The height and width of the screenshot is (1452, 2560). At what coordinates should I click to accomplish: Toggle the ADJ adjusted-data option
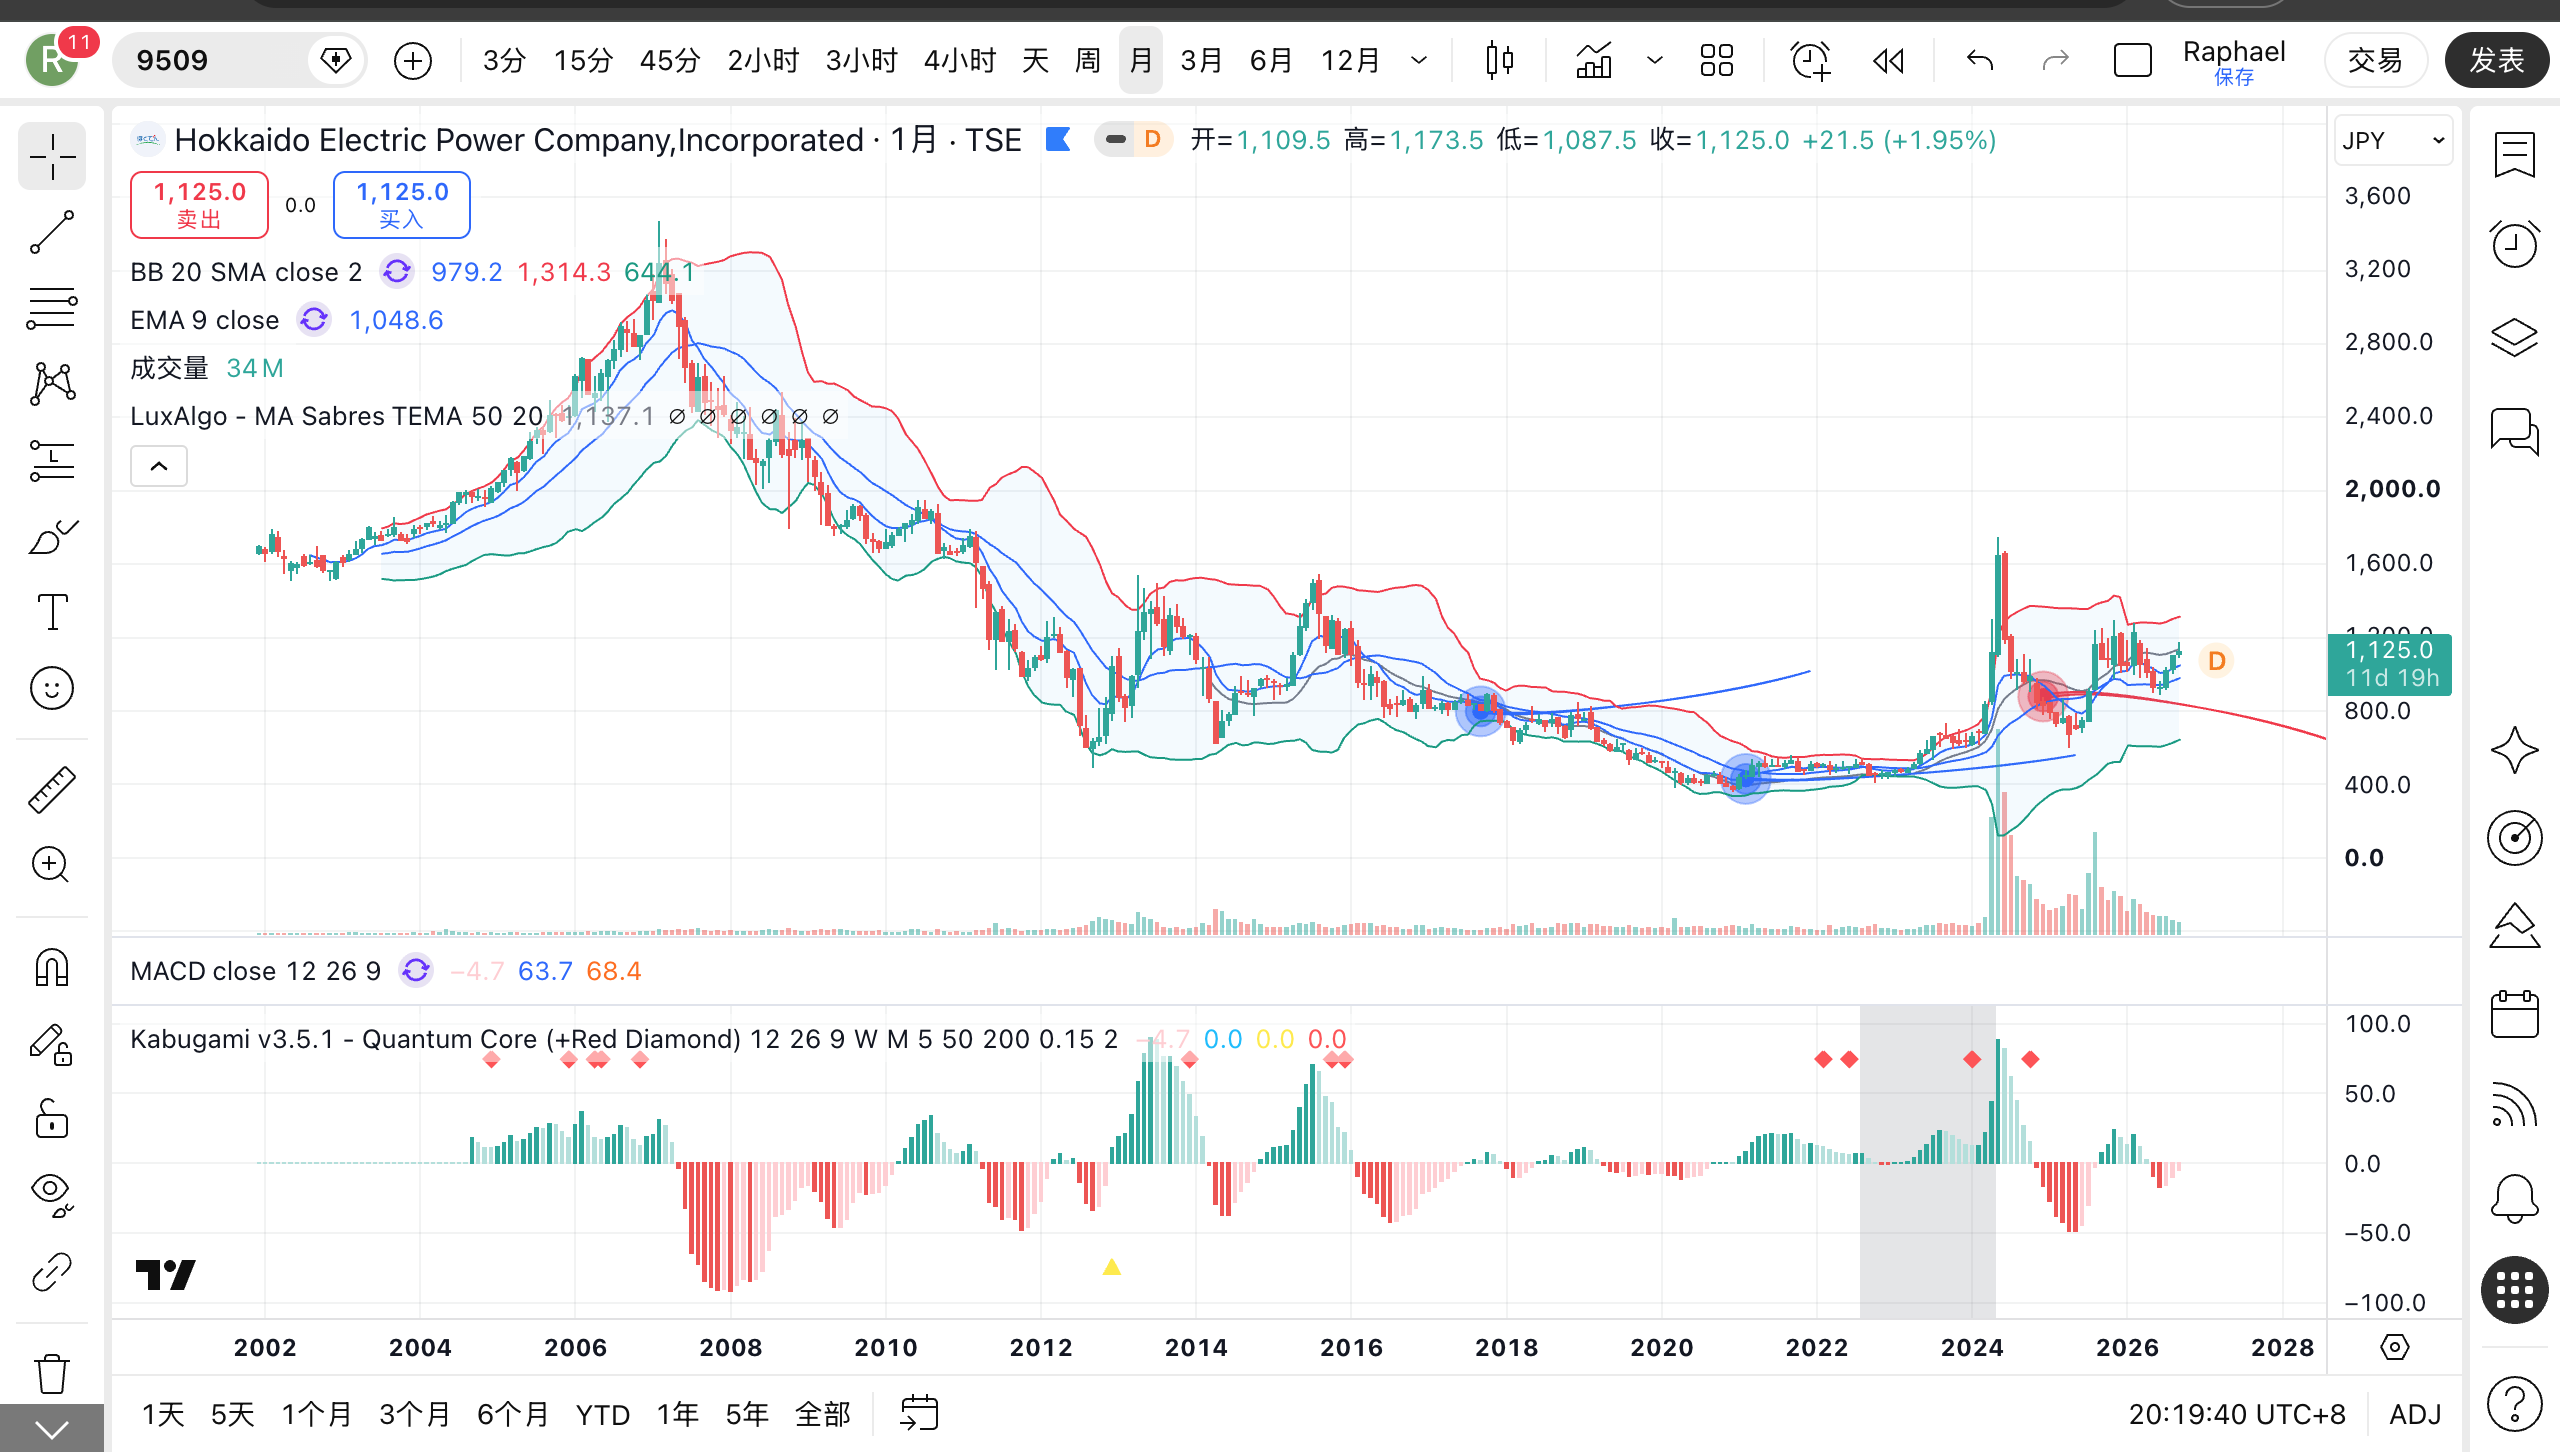click(2415, 1414)
